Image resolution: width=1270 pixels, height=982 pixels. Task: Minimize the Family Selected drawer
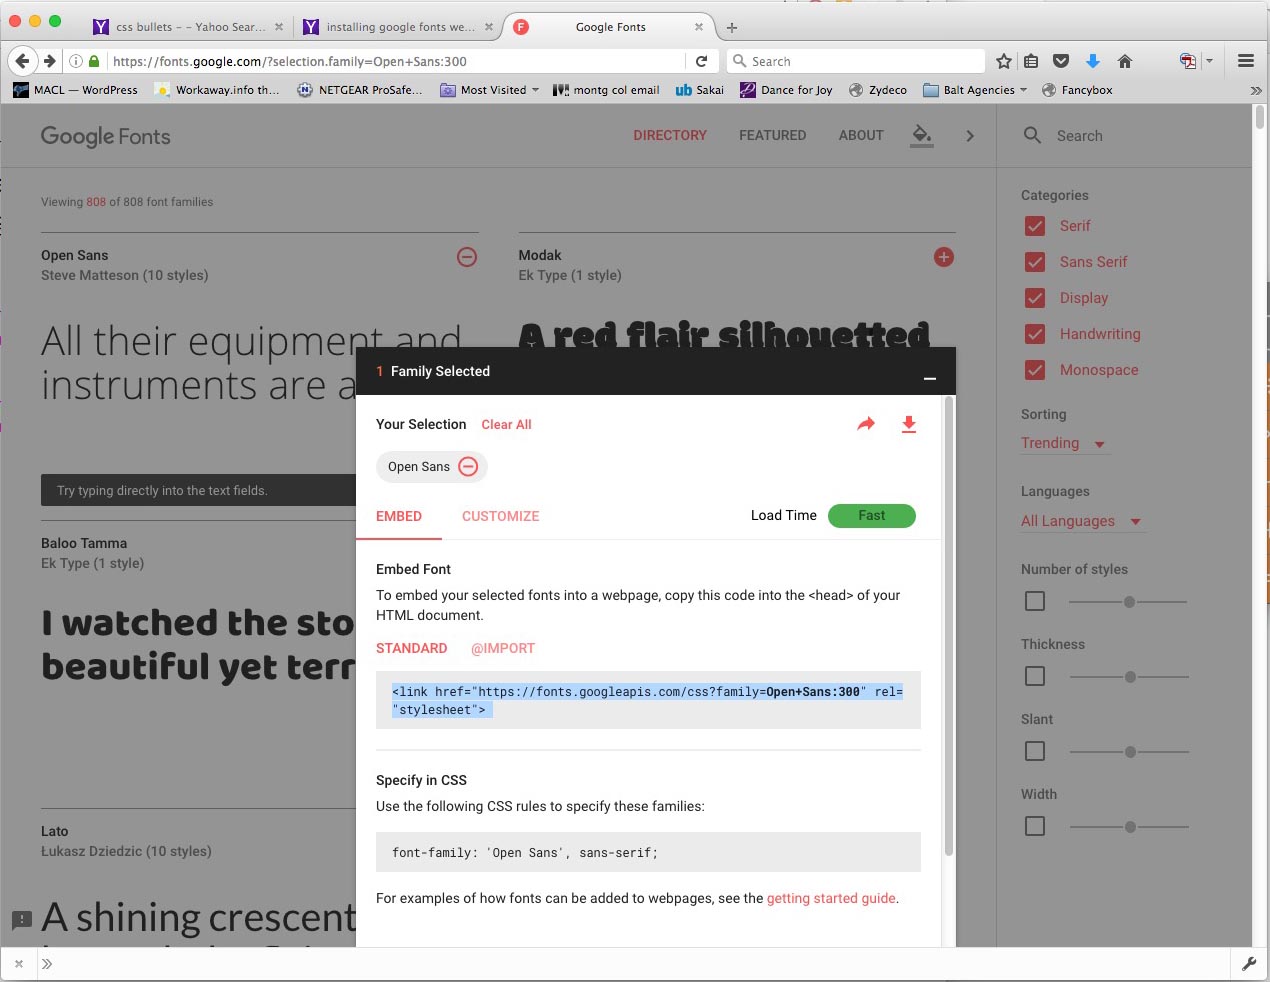pos(930,378)
